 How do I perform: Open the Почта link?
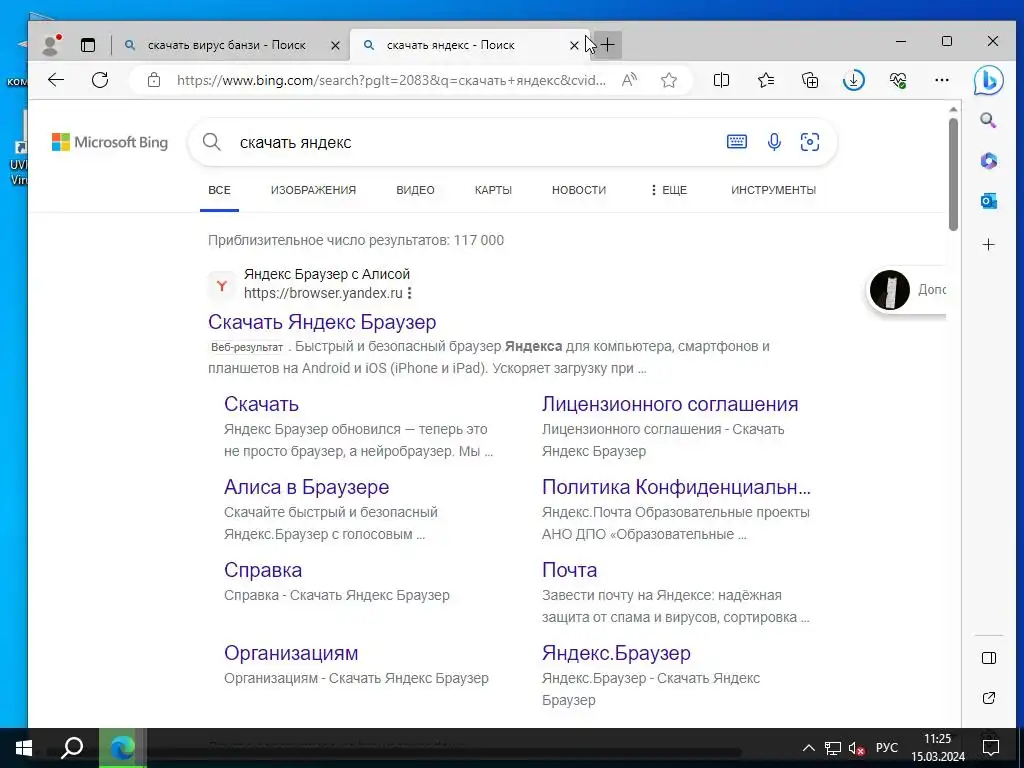(x=569, y=570)
